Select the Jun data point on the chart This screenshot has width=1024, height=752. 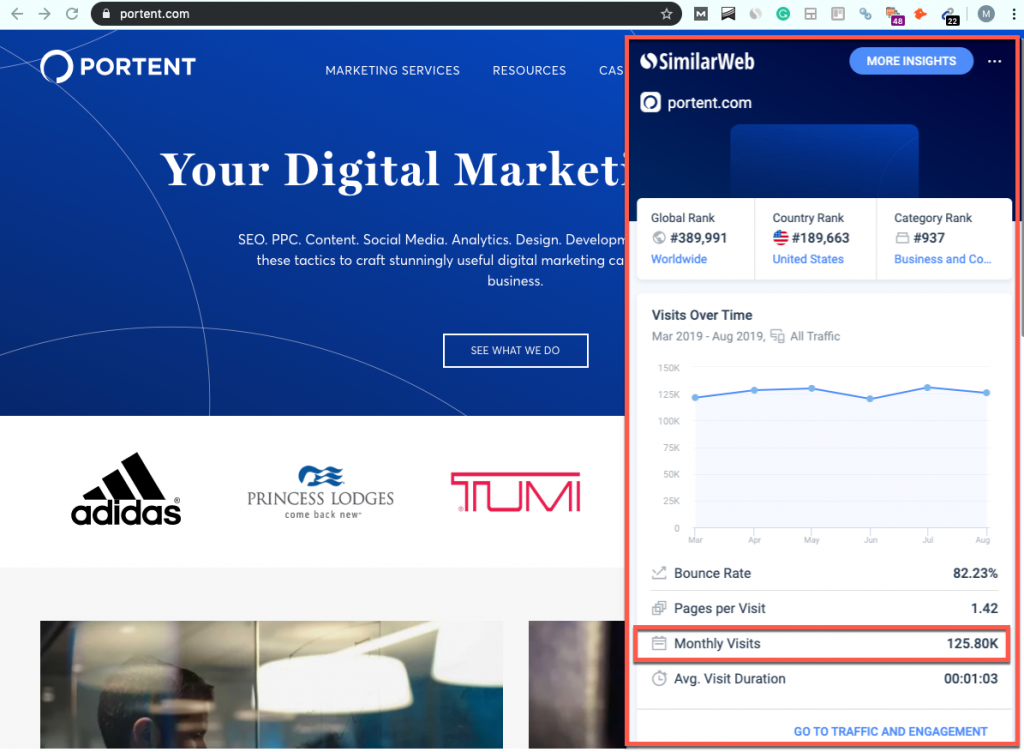[x=870, y=398]
